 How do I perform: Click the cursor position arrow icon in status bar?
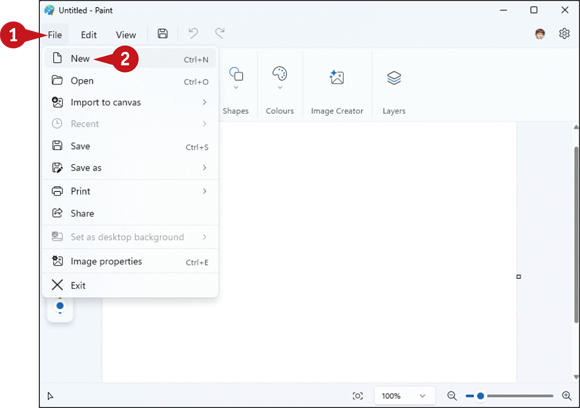pos(50,396)
